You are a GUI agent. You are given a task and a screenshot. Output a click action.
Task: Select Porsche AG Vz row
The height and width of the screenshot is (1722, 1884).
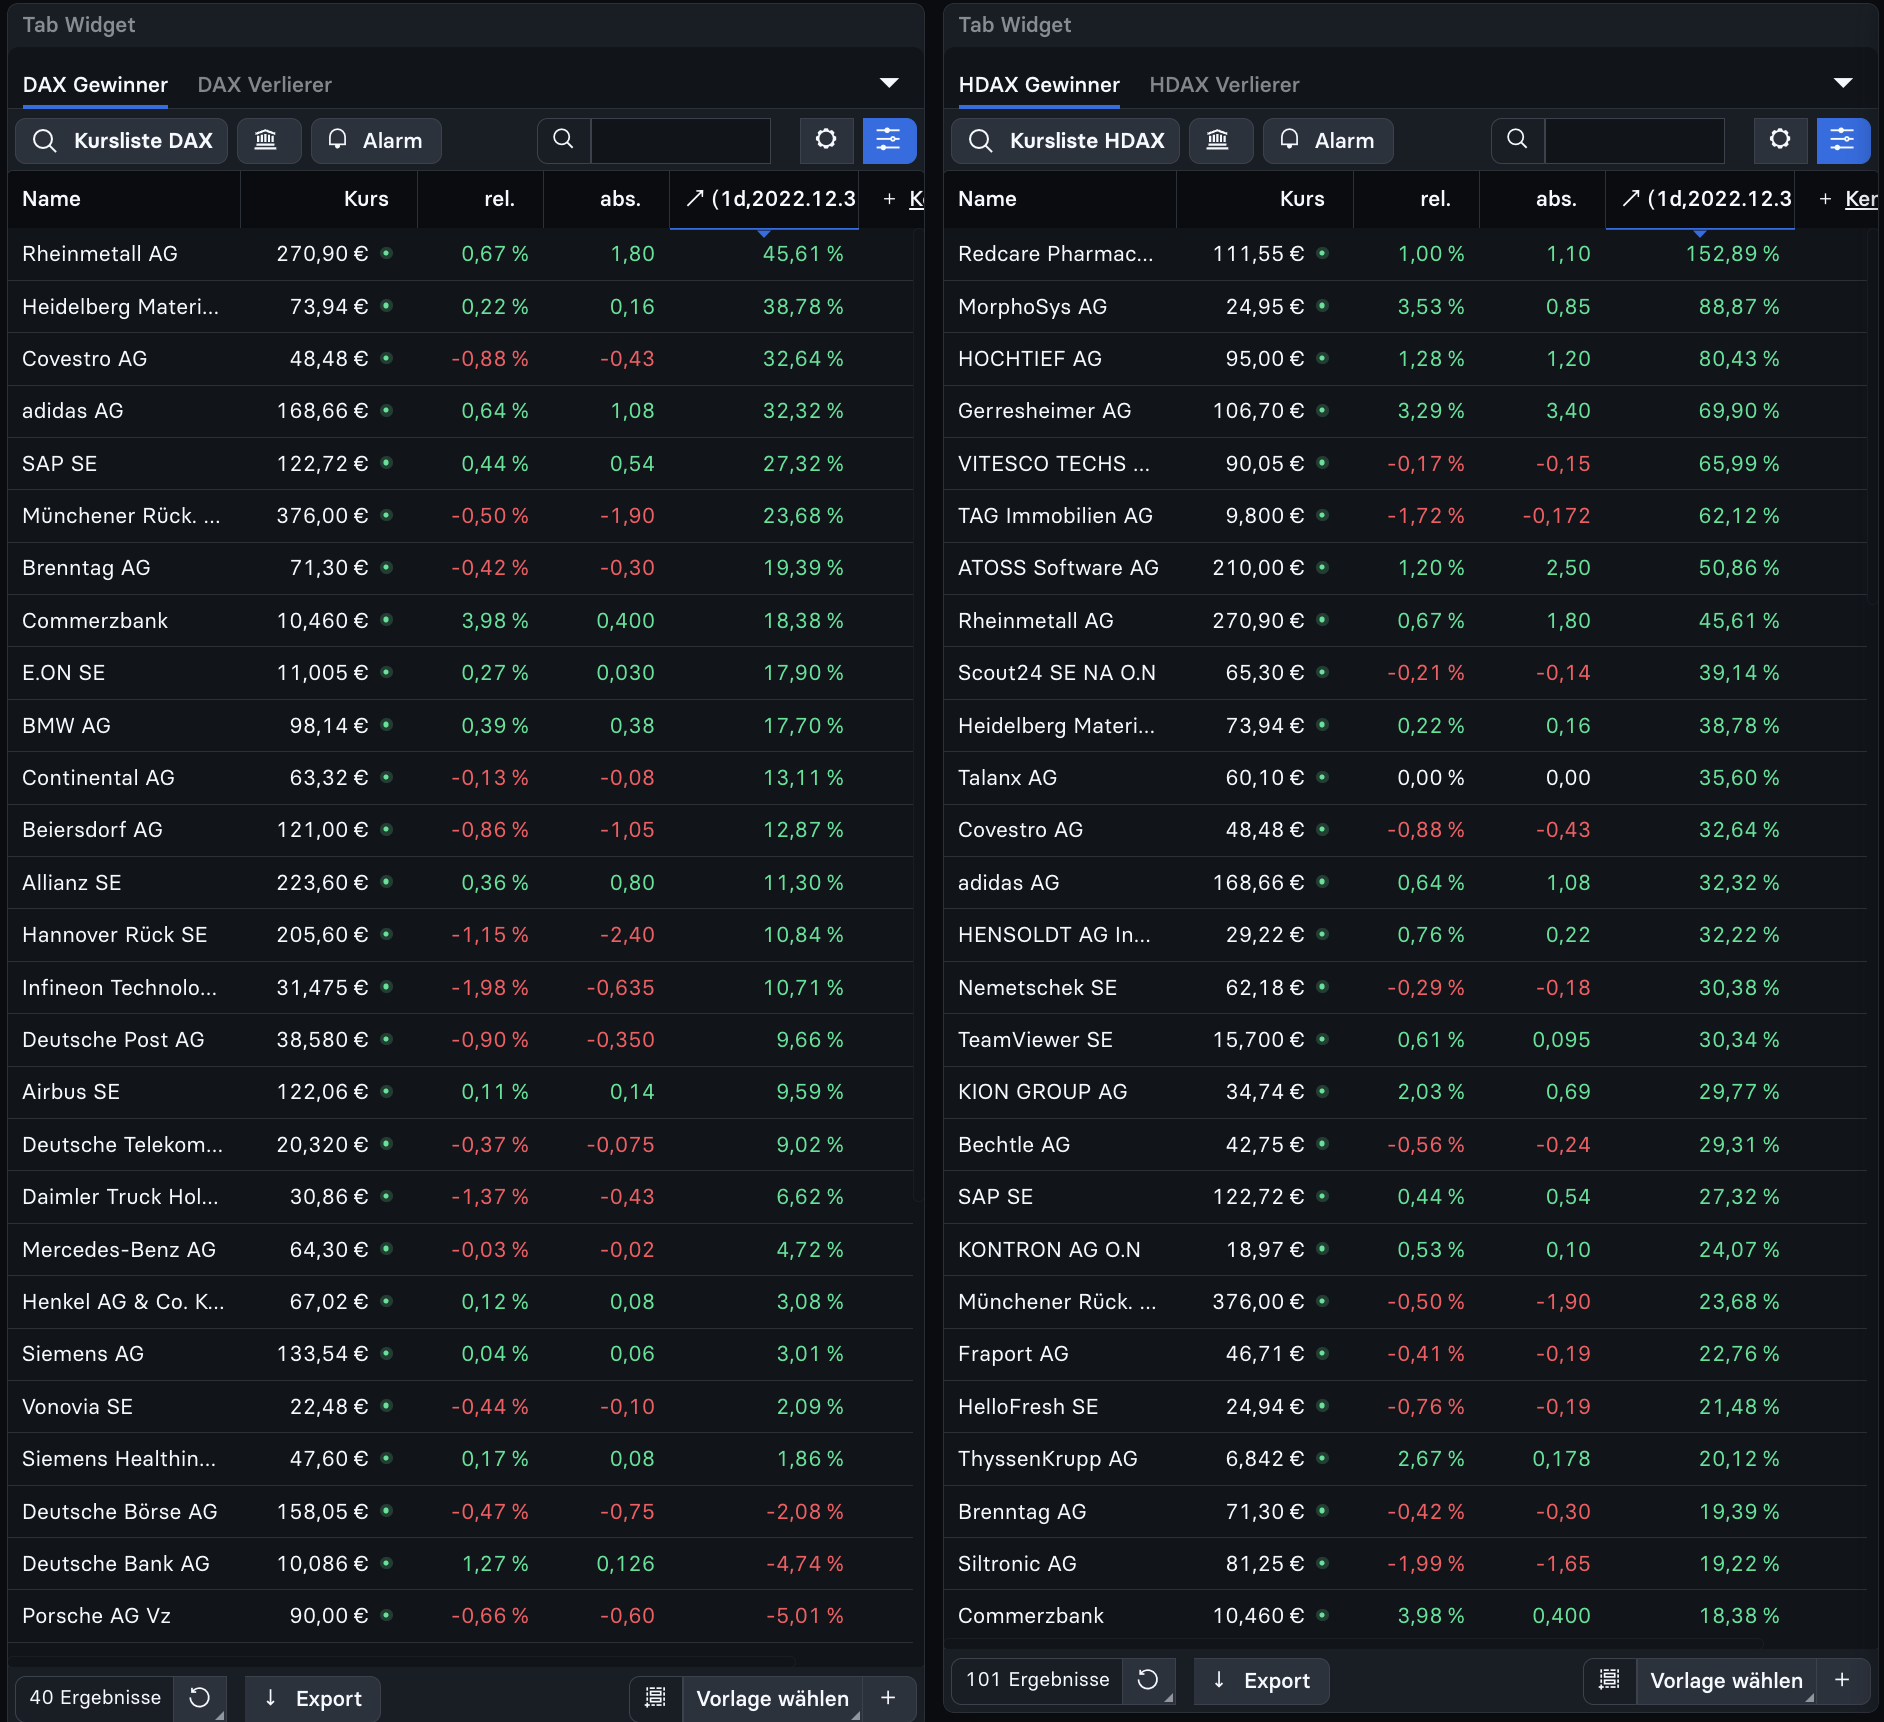[461, 1616]
